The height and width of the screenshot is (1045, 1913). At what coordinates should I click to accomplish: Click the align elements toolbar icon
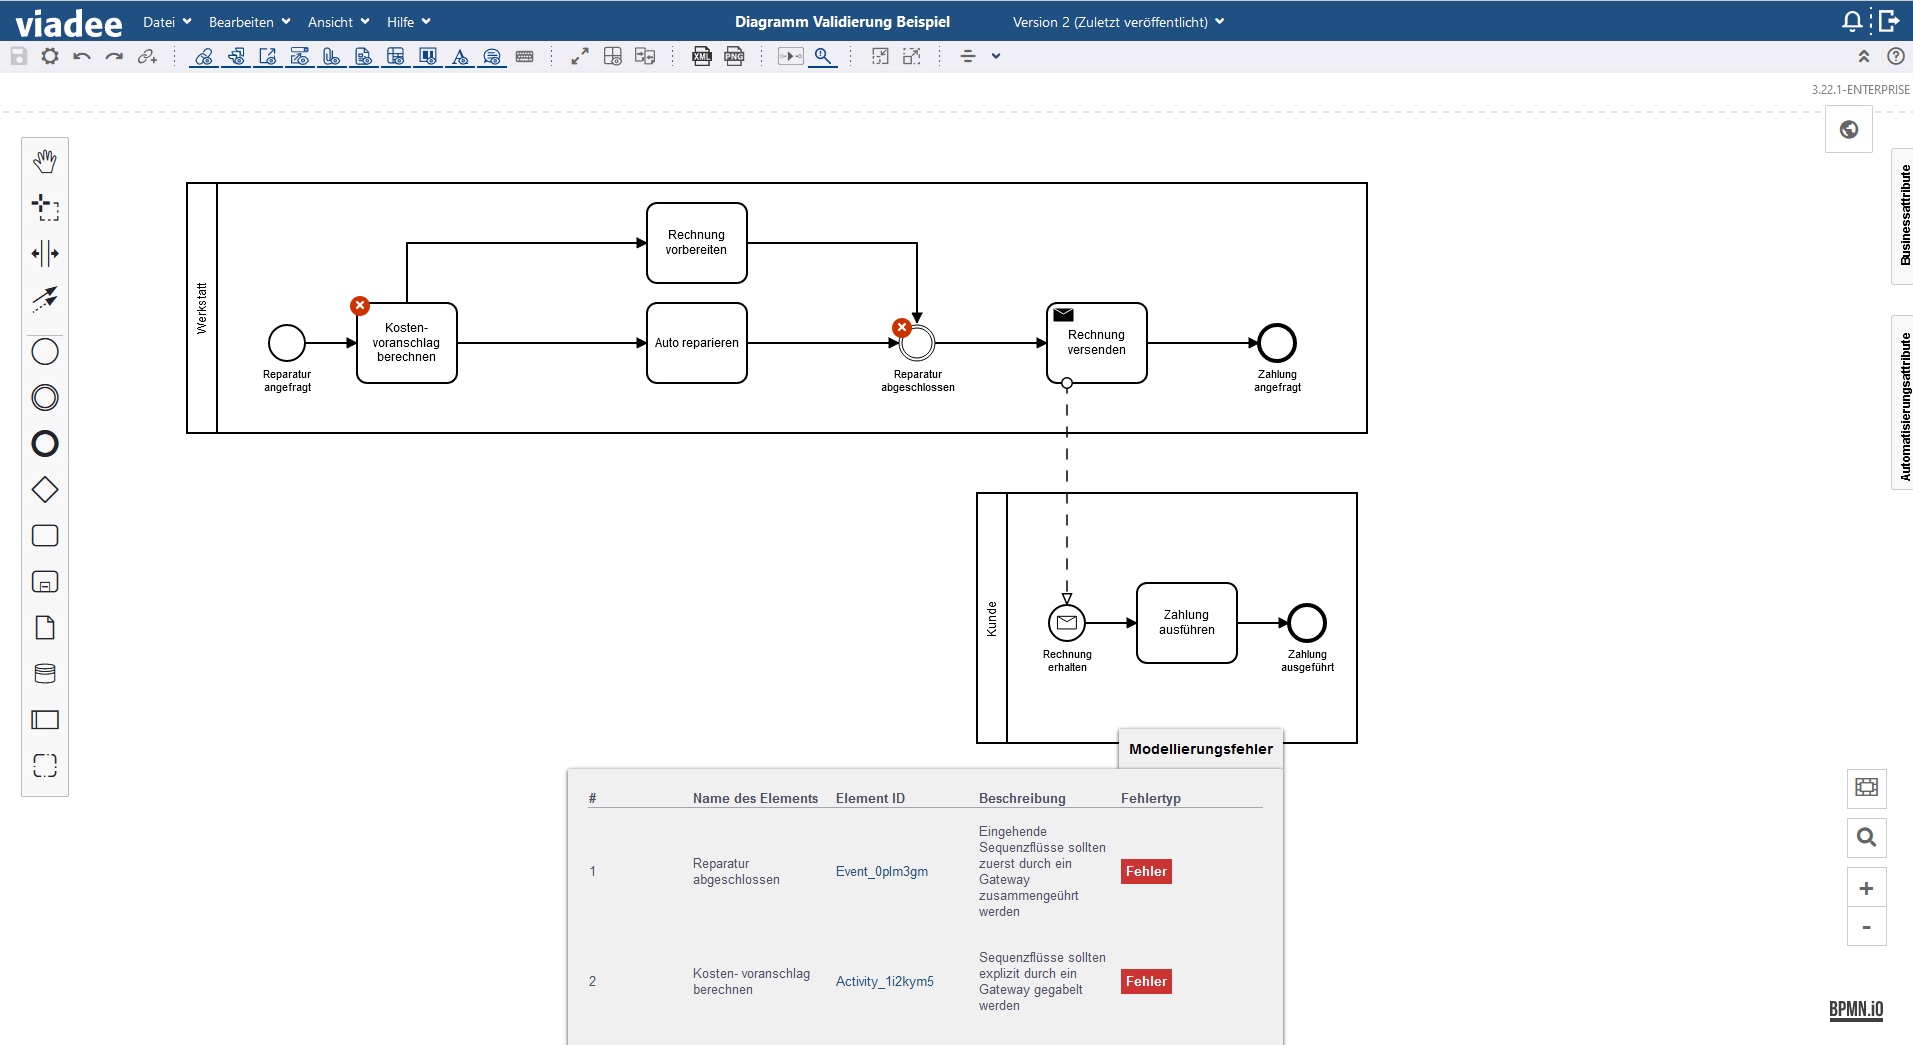tap(968, 56)
